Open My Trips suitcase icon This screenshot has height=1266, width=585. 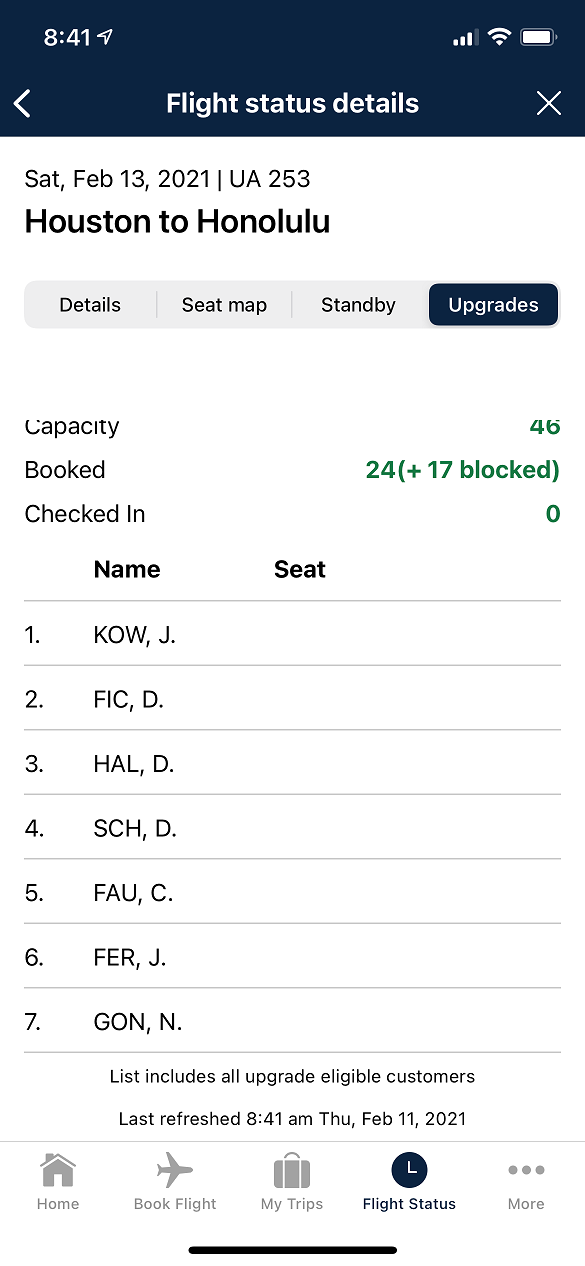(292, 1170)
